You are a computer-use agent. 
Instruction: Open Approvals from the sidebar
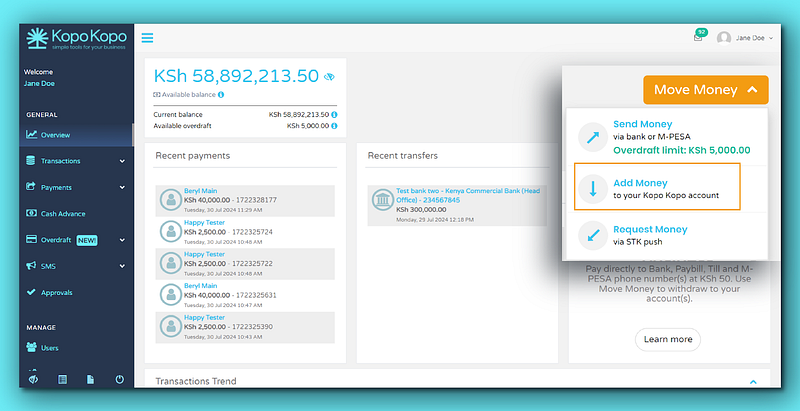point(57,292)
